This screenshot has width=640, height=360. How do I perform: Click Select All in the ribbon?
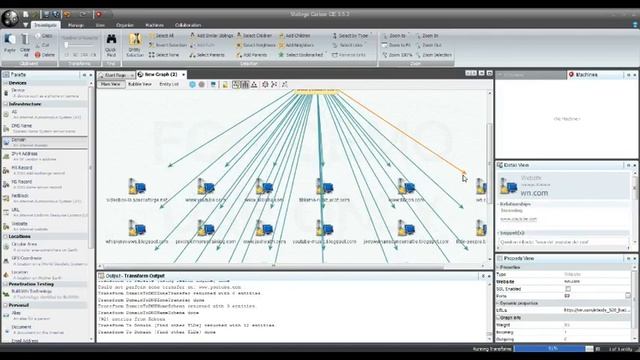[162, 36]
